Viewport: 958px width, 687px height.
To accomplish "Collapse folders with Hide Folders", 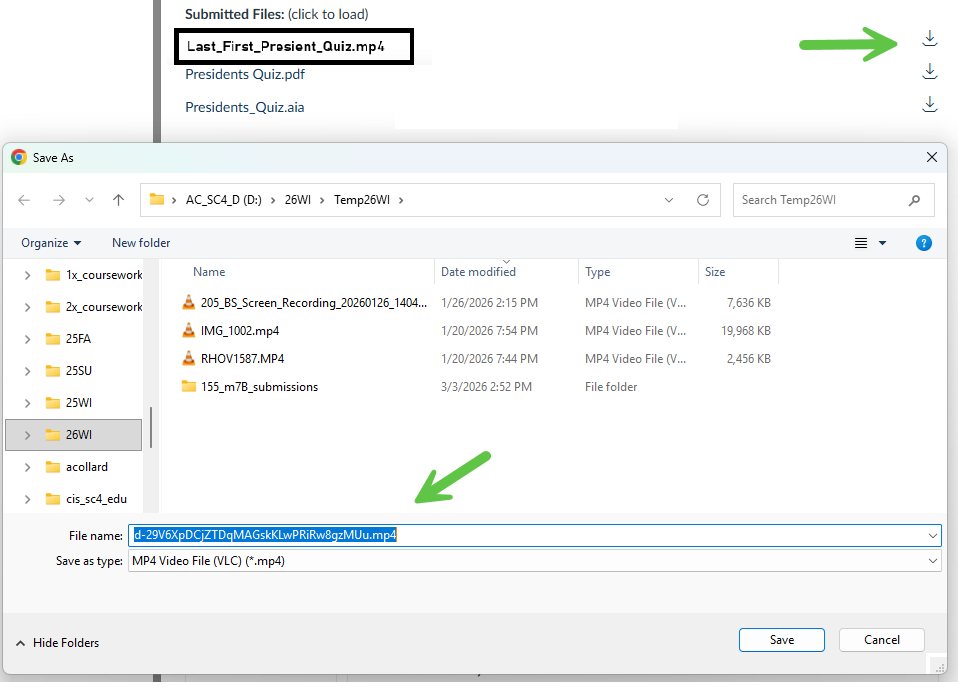I will pos(57,643).
